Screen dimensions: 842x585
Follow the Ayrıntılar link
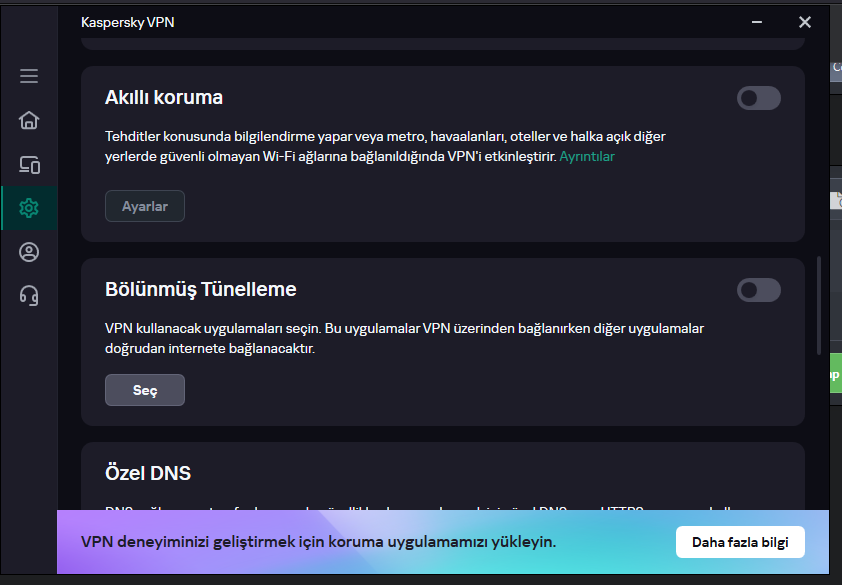pos(587,156)
